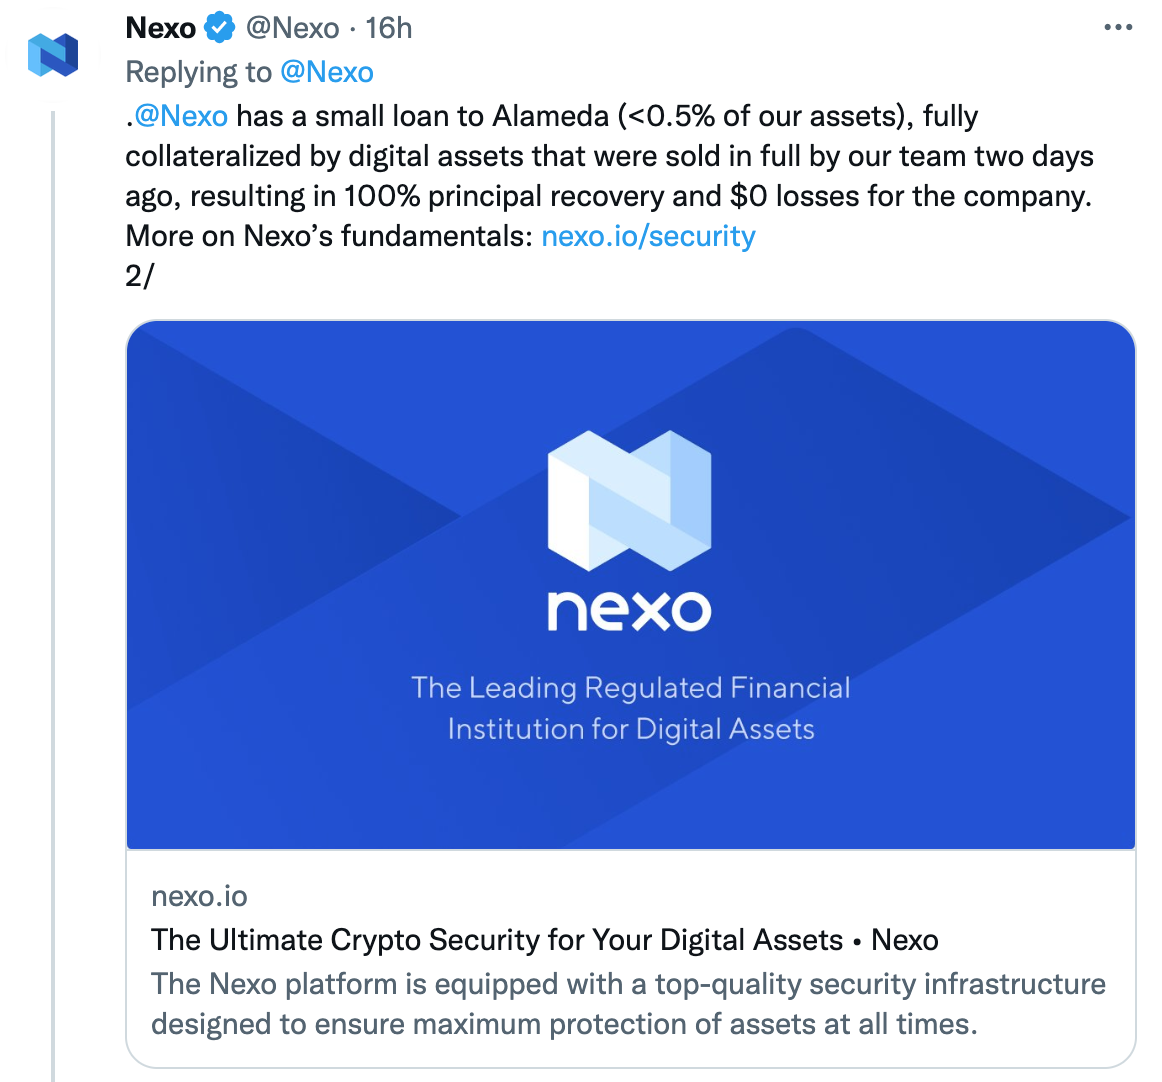
Task: Click the card description about security infrastructure
Action: 628,1003
